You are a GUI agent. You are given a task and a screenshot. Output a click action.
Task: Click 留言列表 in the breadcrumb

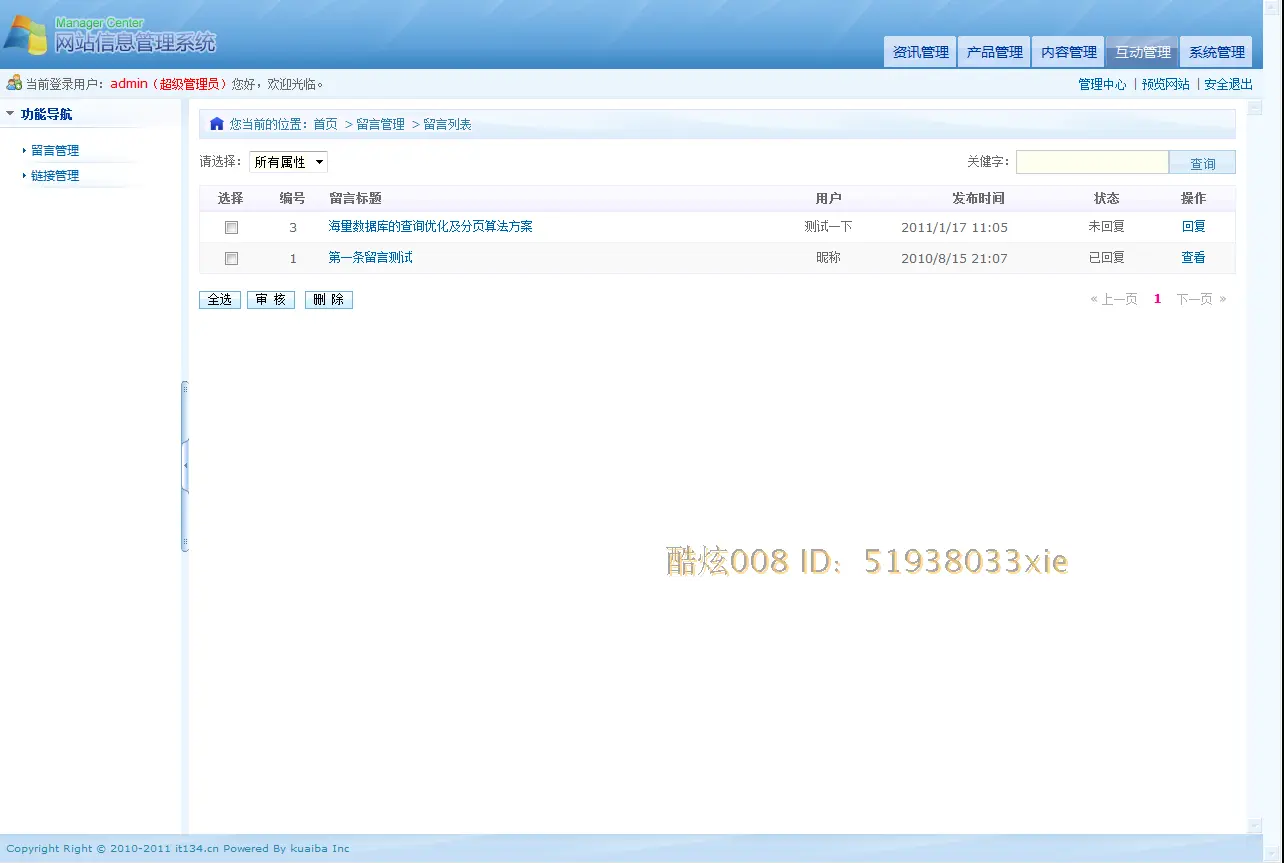click(x=447, y=124)
